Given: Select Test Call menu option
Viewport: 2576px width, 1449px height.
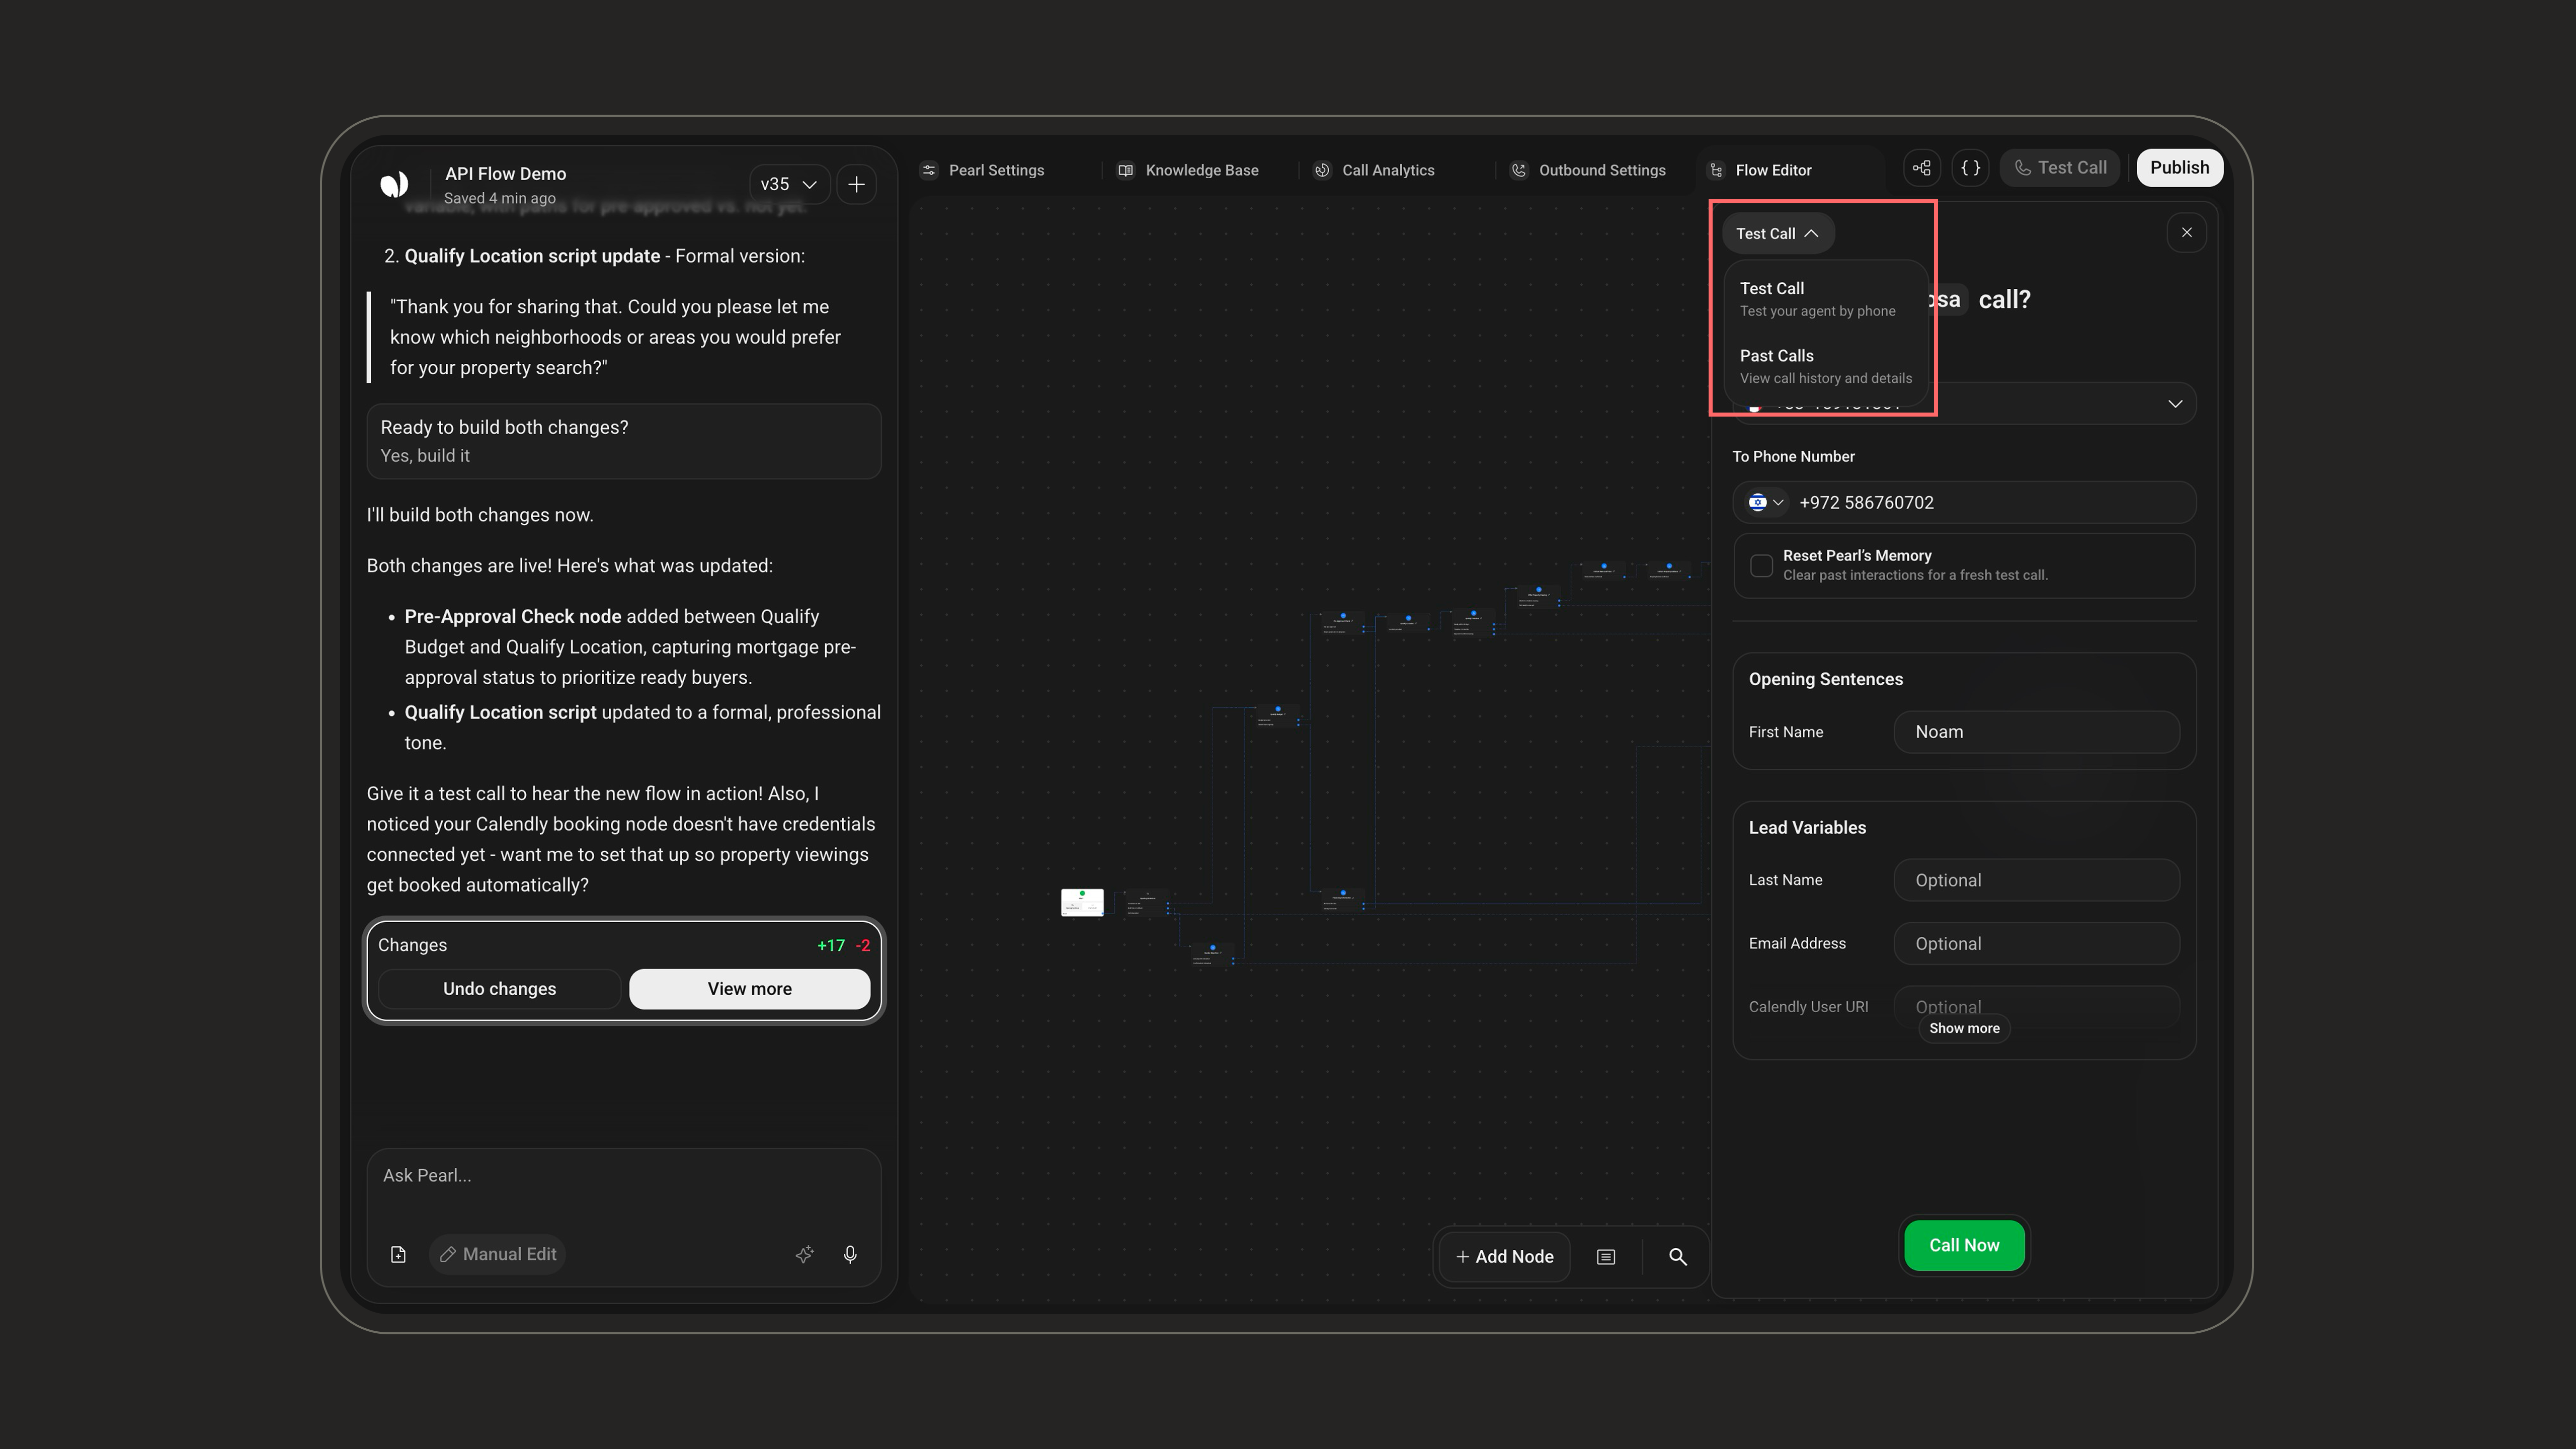Looking at the screenshot, I should tap(1826, 298).
